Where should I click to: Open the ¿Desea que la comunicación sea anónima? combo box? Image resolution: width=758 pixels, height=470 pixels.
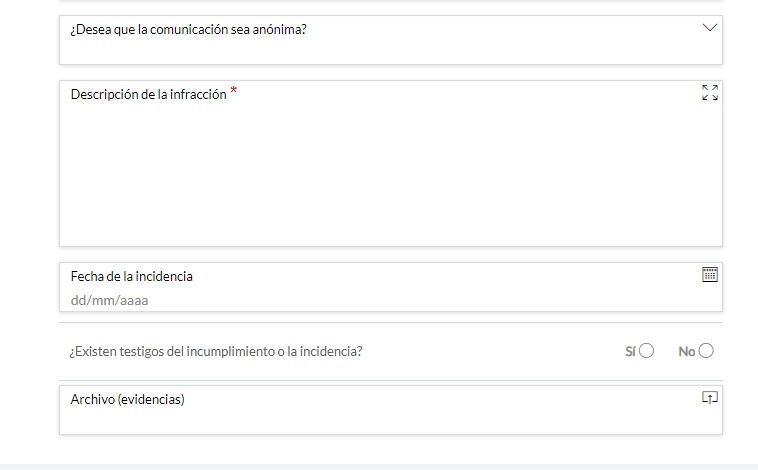click(391, 40)
